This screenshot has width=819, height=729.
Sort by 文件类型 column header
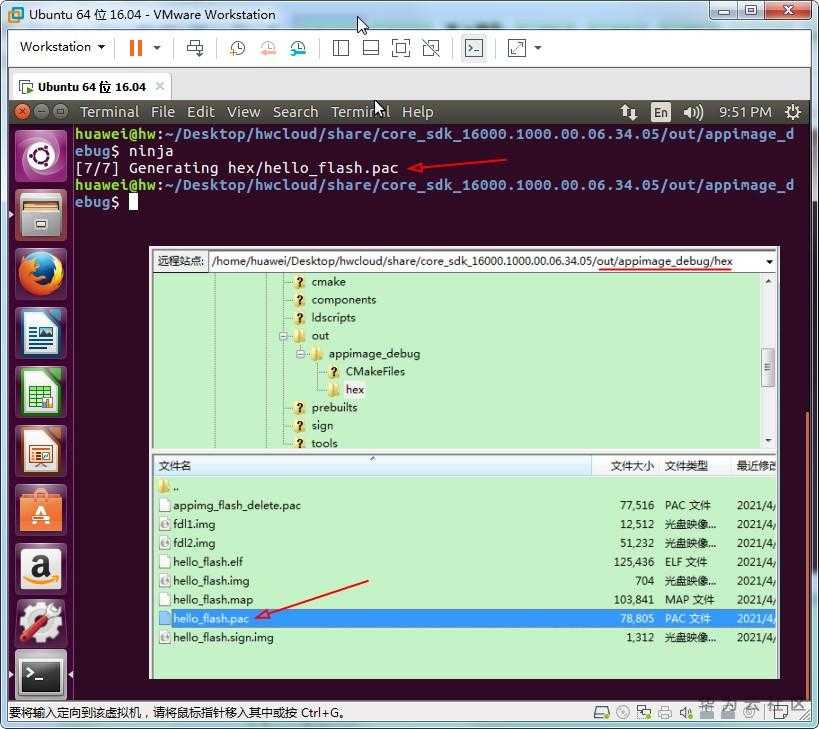[x=695, y=466]
